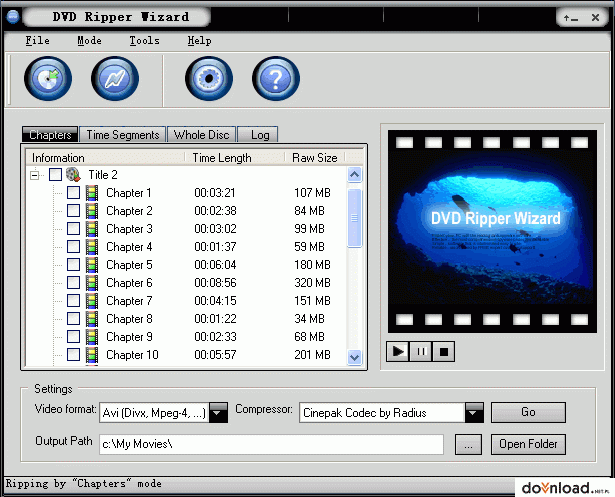The height and width of the screenshot is (497, 615).
Task: Click the chapter list scroll up arrow
Action: tap(355, 175)
